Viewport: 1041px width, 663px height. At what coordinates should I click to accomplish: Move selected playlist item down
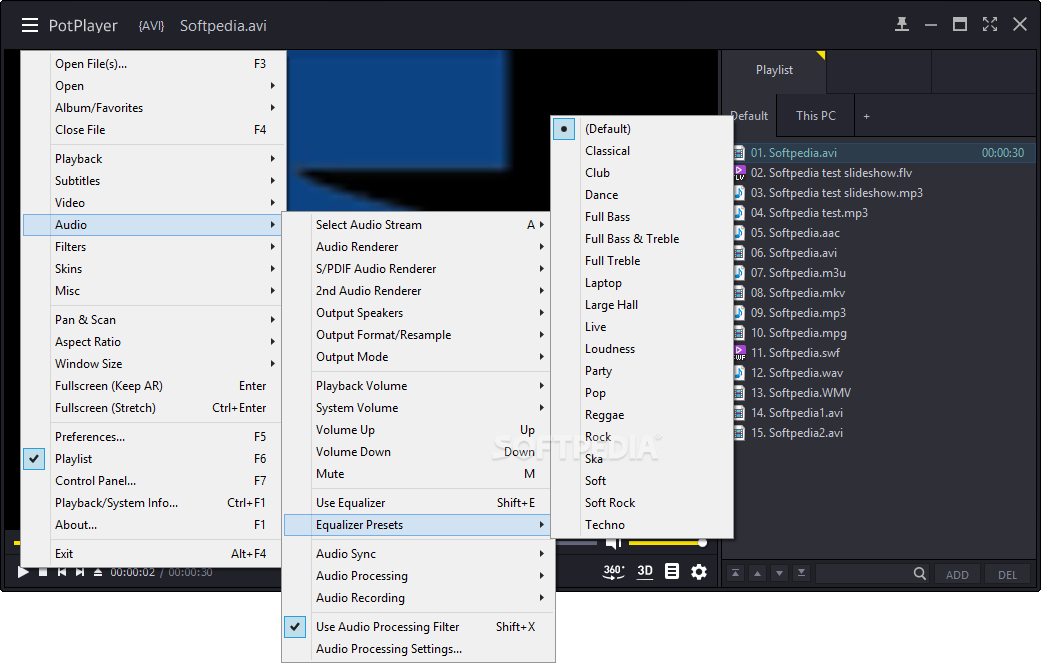click(779, 573)
